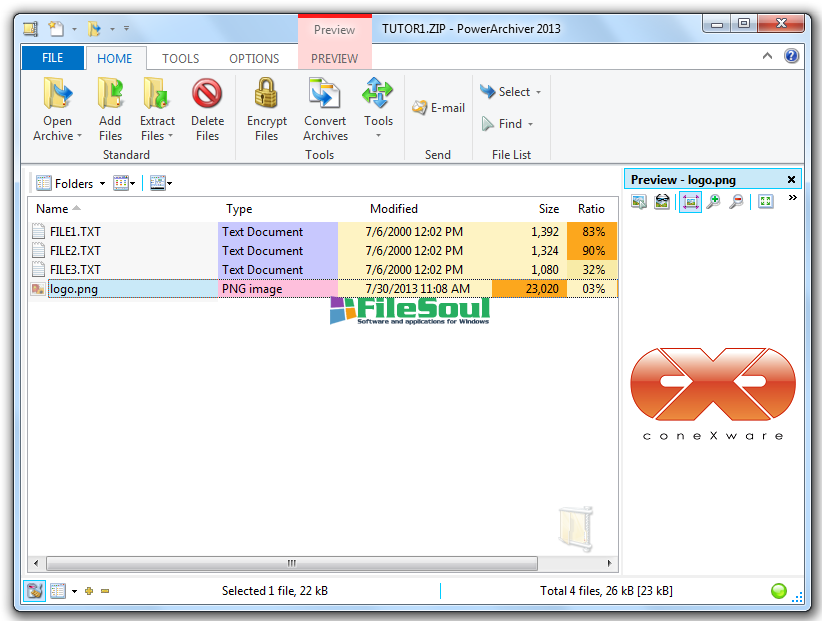
Task: Switch to the HOME tab
Action: (115, 58)
